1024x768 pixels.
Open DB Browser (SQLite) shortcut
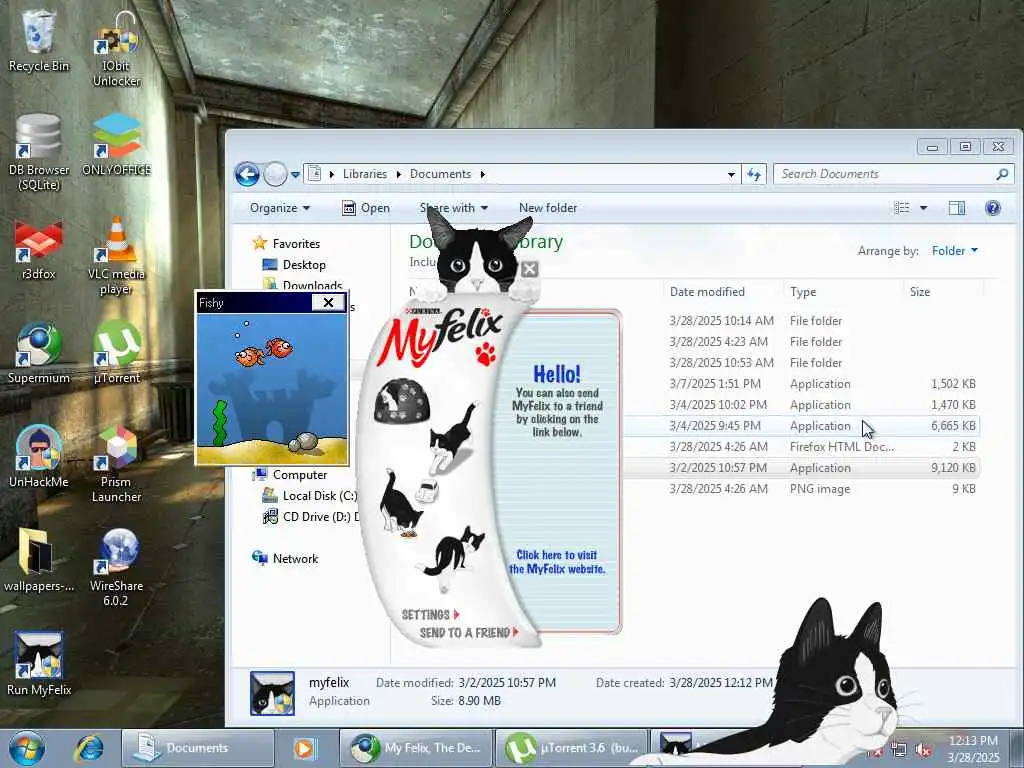39,152
